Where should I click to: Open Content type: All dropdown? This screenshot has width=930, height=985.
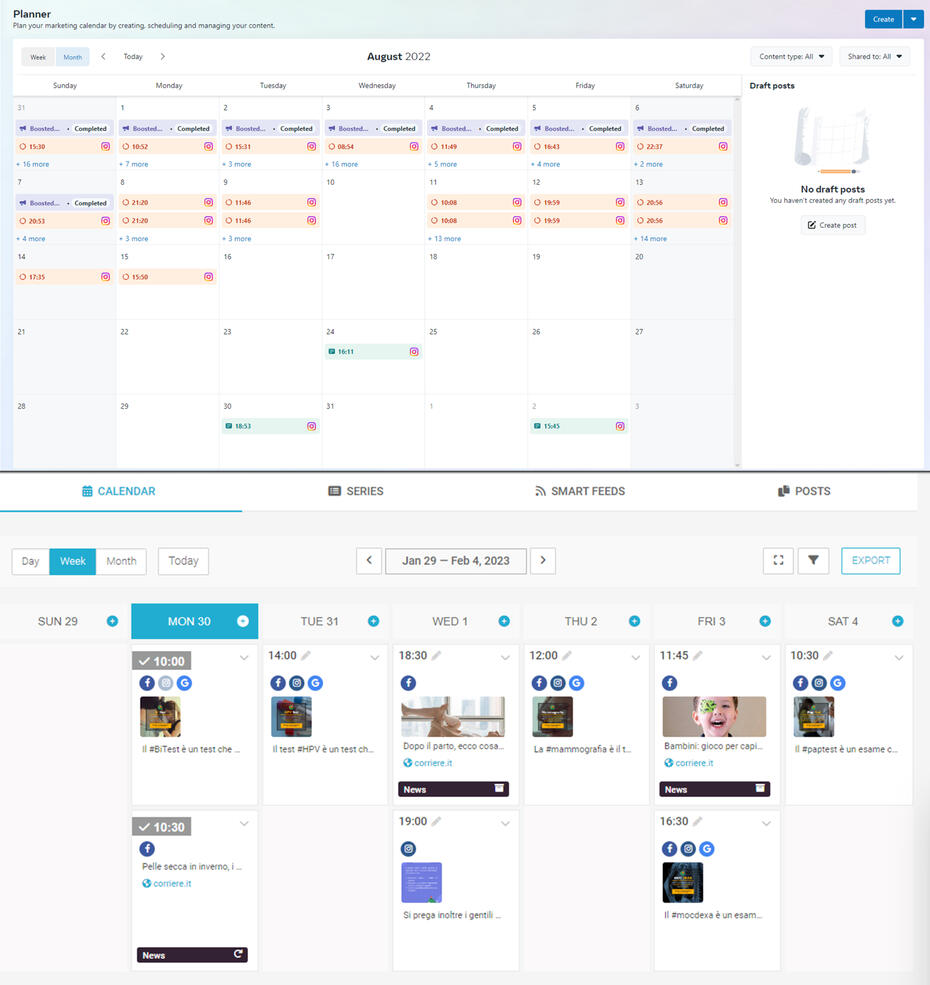pos(792,57)
